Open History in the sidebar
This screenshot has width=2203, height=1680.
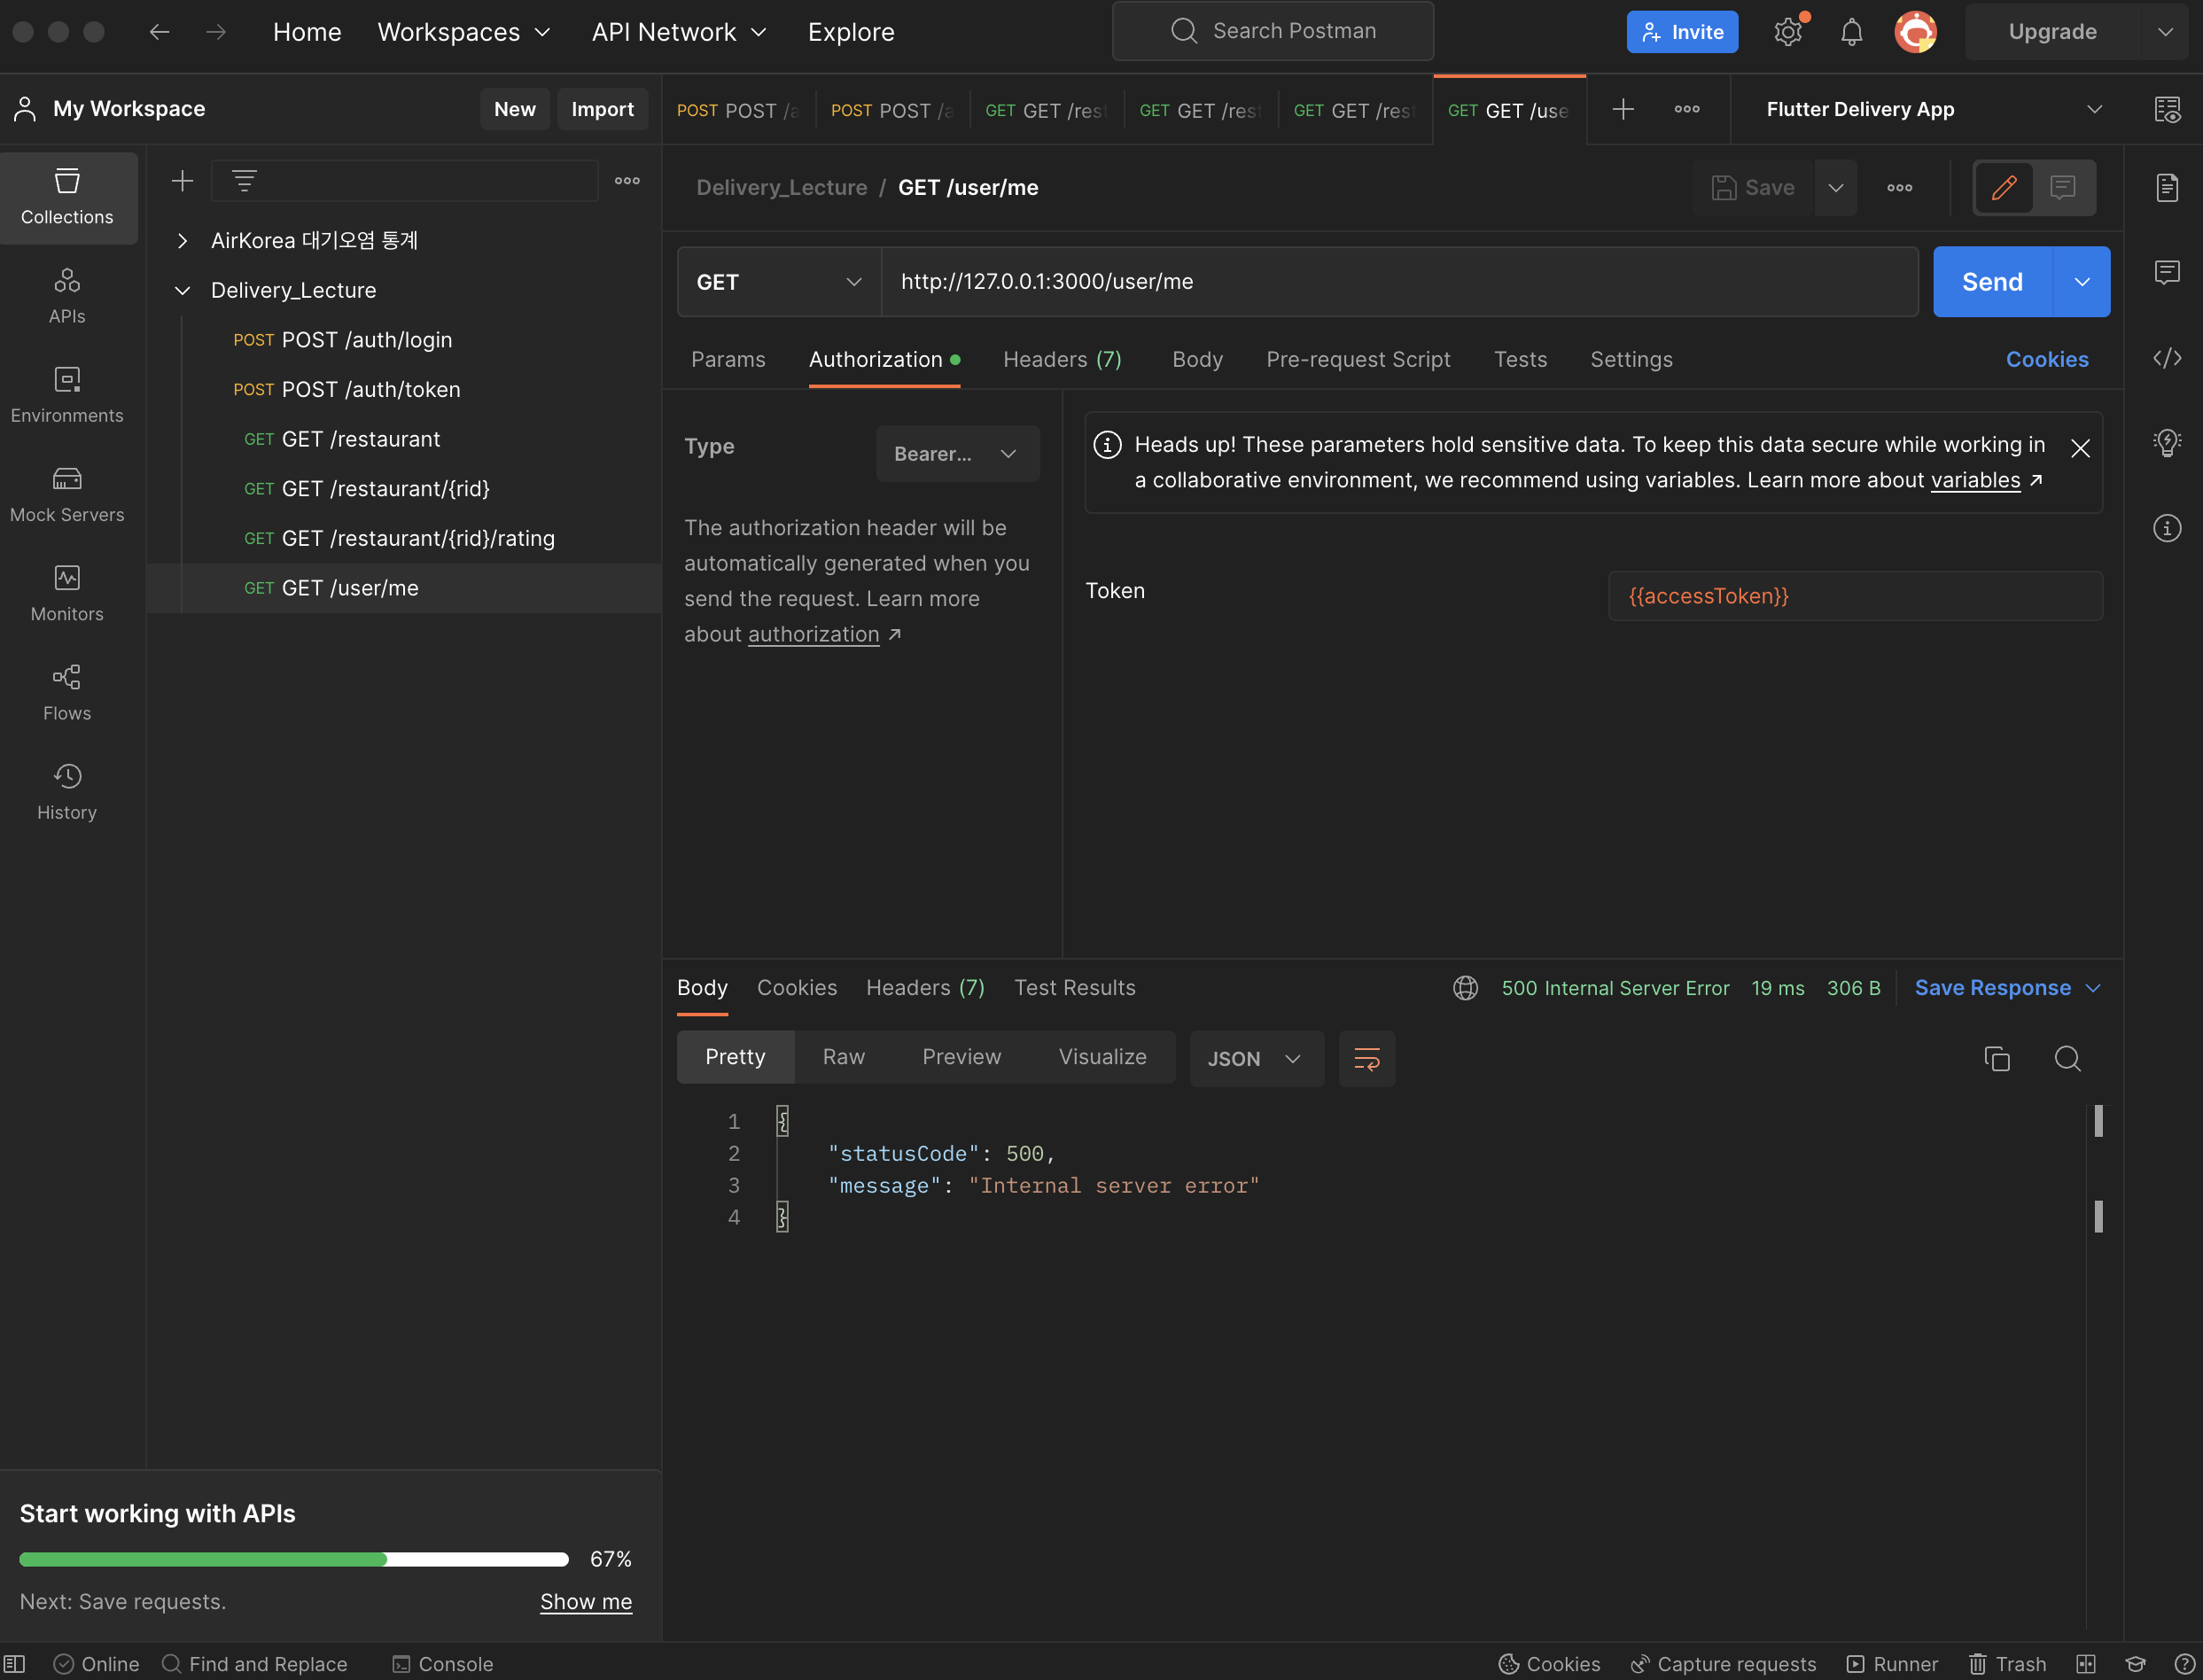(x=67, y=791)
